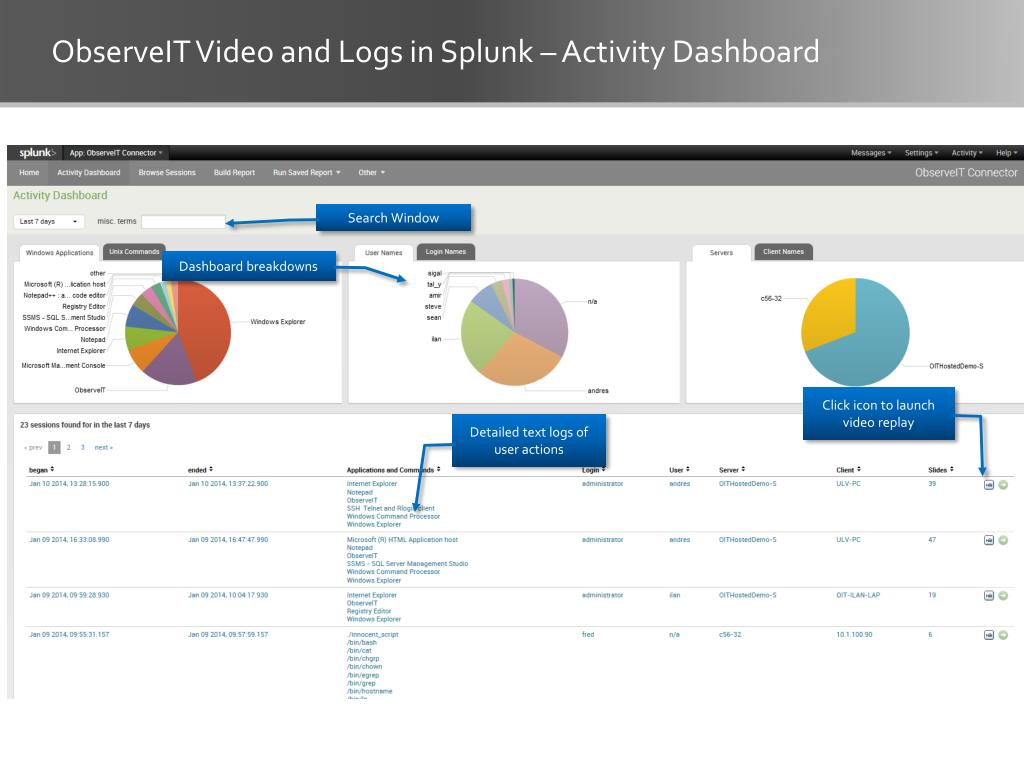Switch to the Unix Commands tab
This screenshot has width=1024, height=768.
coord(134,252)
